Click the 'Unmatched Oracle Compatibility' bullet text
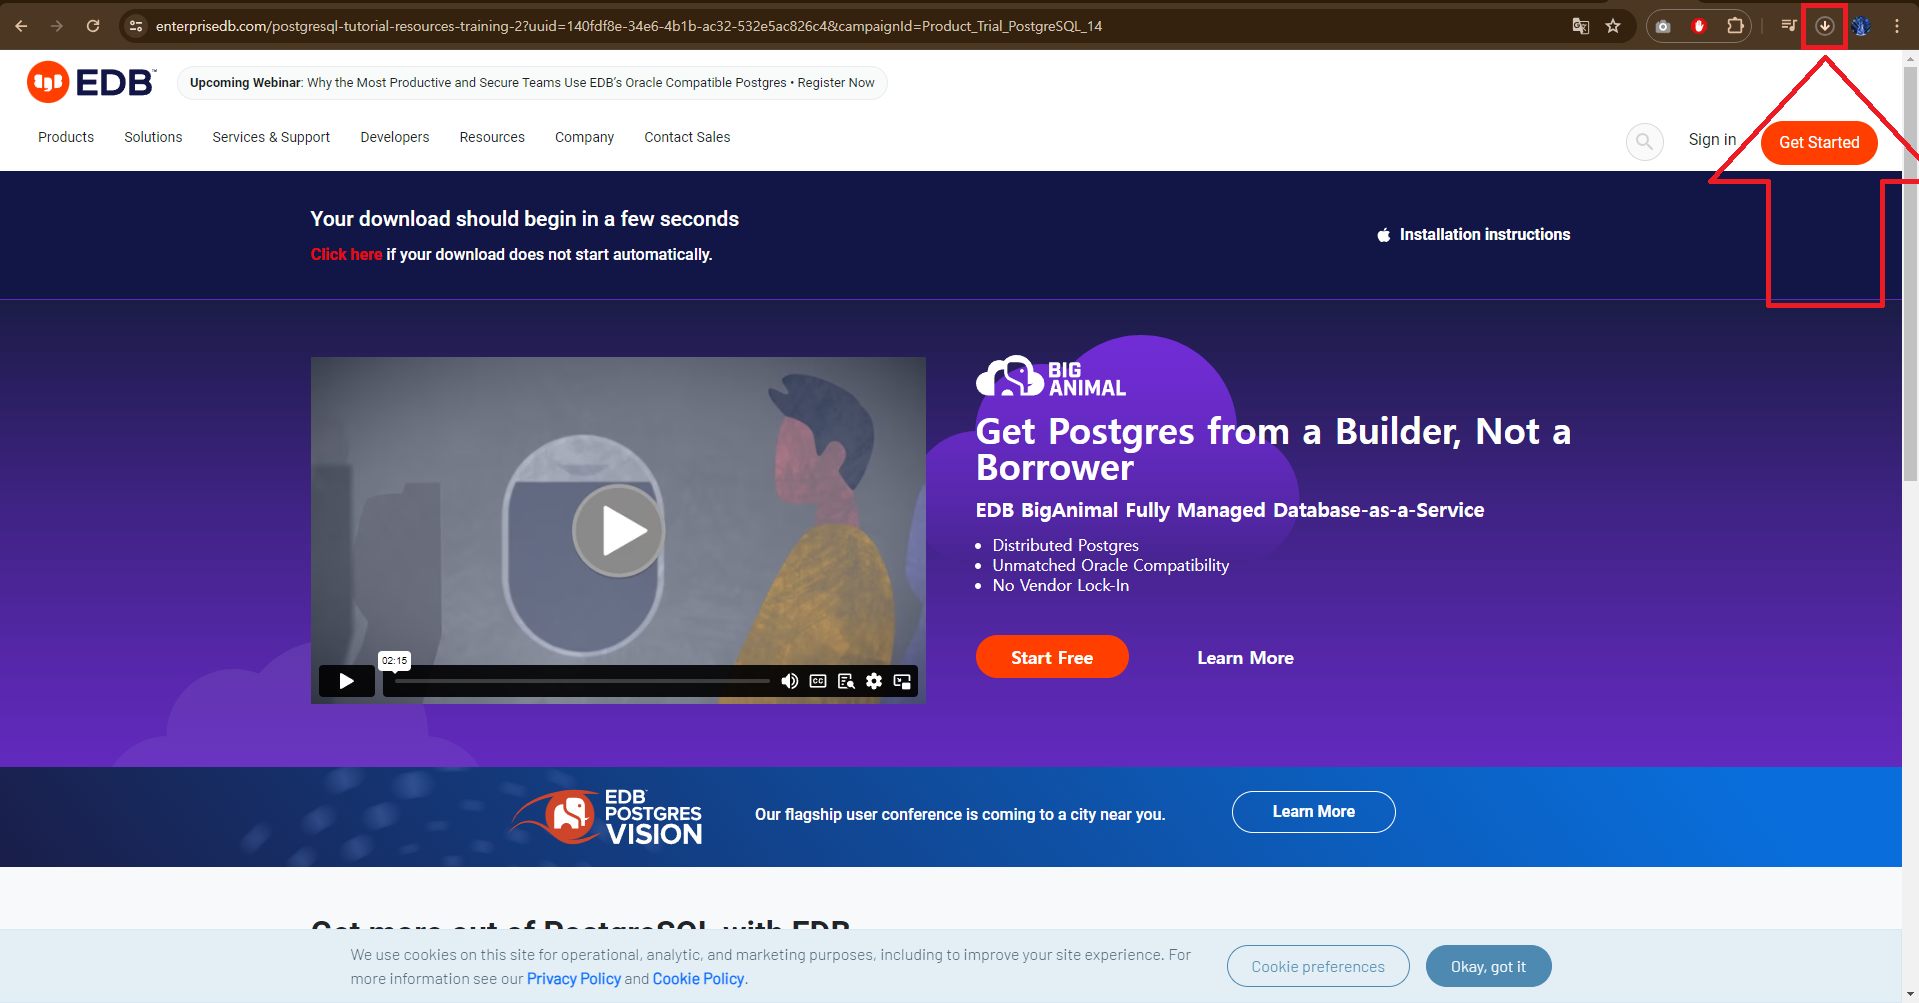 click(x=1110, y=565)
